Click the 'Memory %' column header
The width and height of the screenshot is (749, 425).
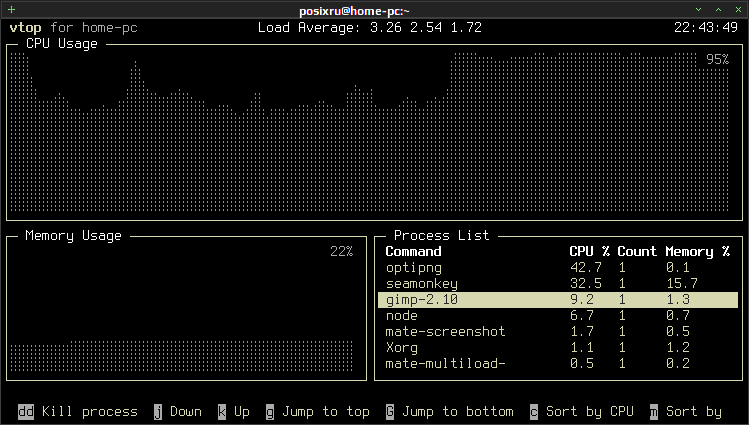pos(697,251)
